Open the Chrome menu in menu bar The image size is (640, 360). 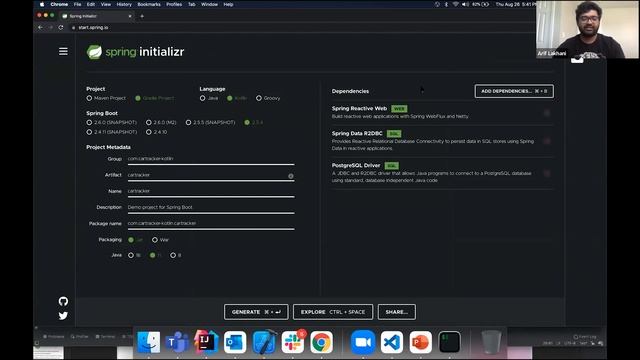(59, 4)
